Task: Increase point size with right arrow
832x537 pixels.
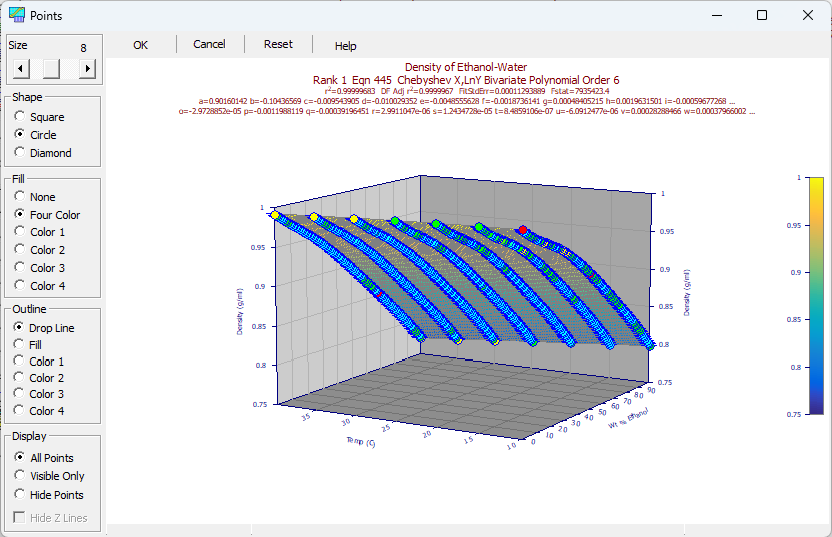Action: [x=88, y=68]
